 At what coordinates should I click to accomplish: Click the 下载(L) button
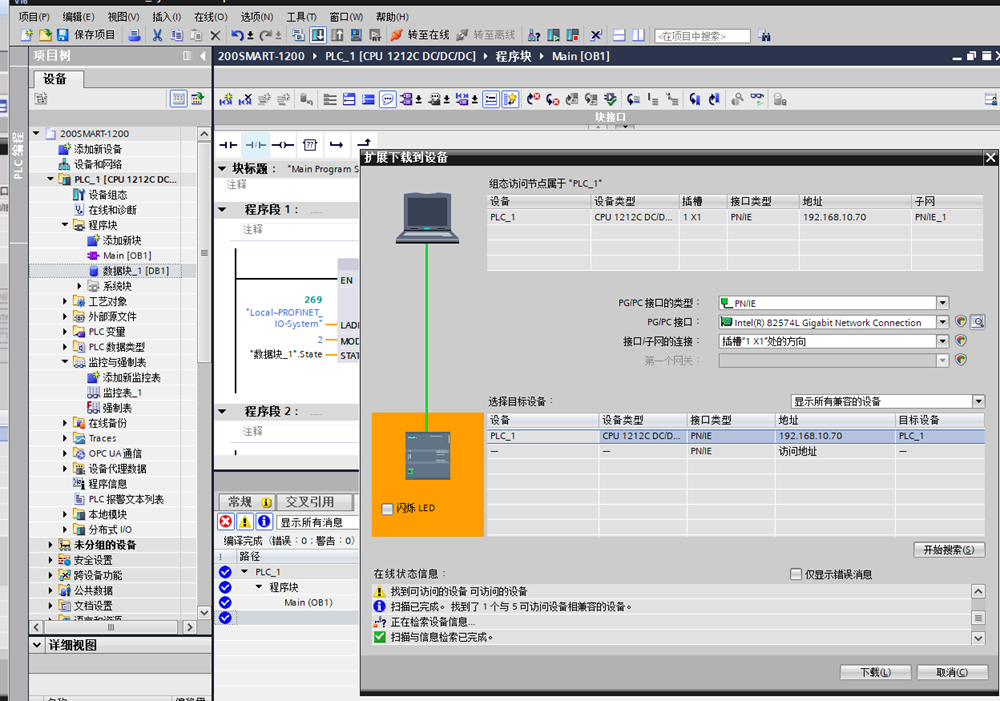pos(876,672)
